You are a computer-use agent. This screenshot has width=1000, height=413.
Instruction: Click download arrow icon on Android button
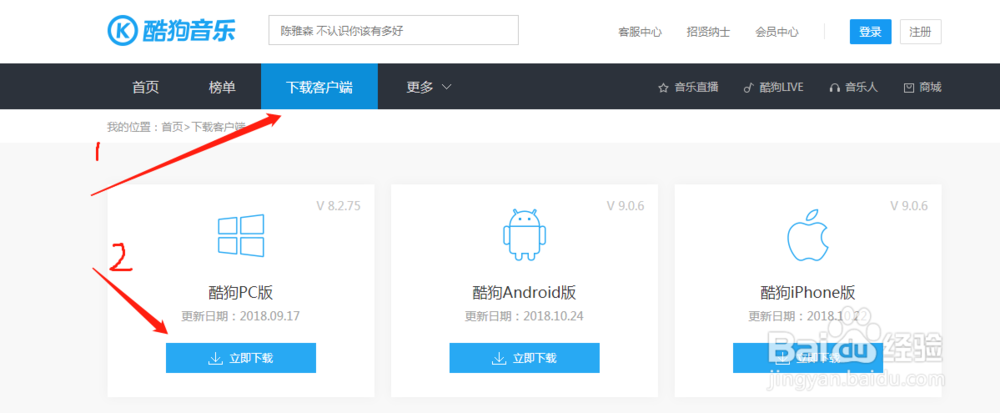coord(498,358)
